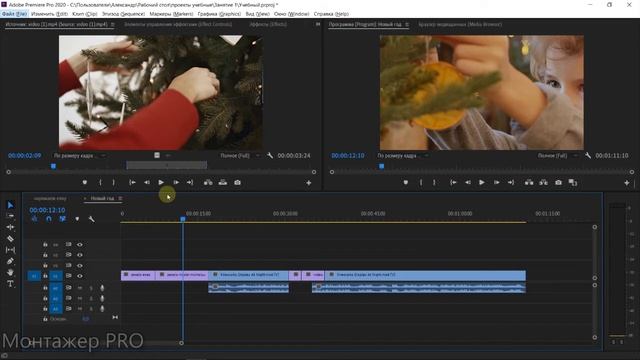Open Source zoom level dropdown 'По размеру кадра'
Screen dimensions: 640x360
pyautogui.click(x=80, y=156)
